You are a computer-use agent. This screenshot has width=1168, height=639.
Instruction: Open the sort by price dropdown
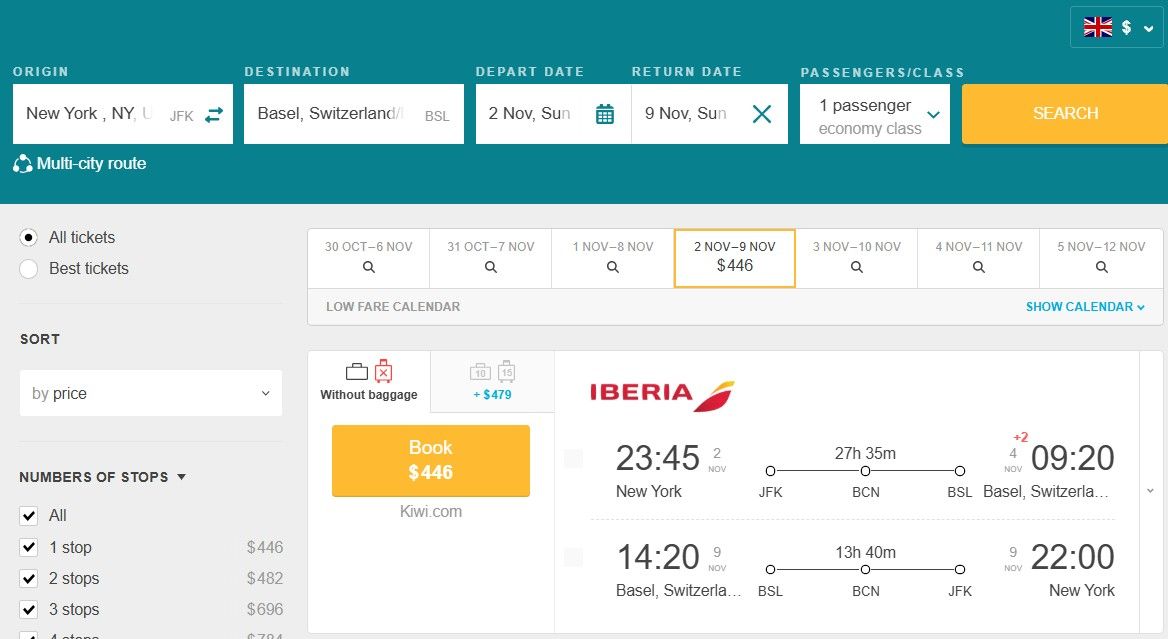[x=151, y=394]
